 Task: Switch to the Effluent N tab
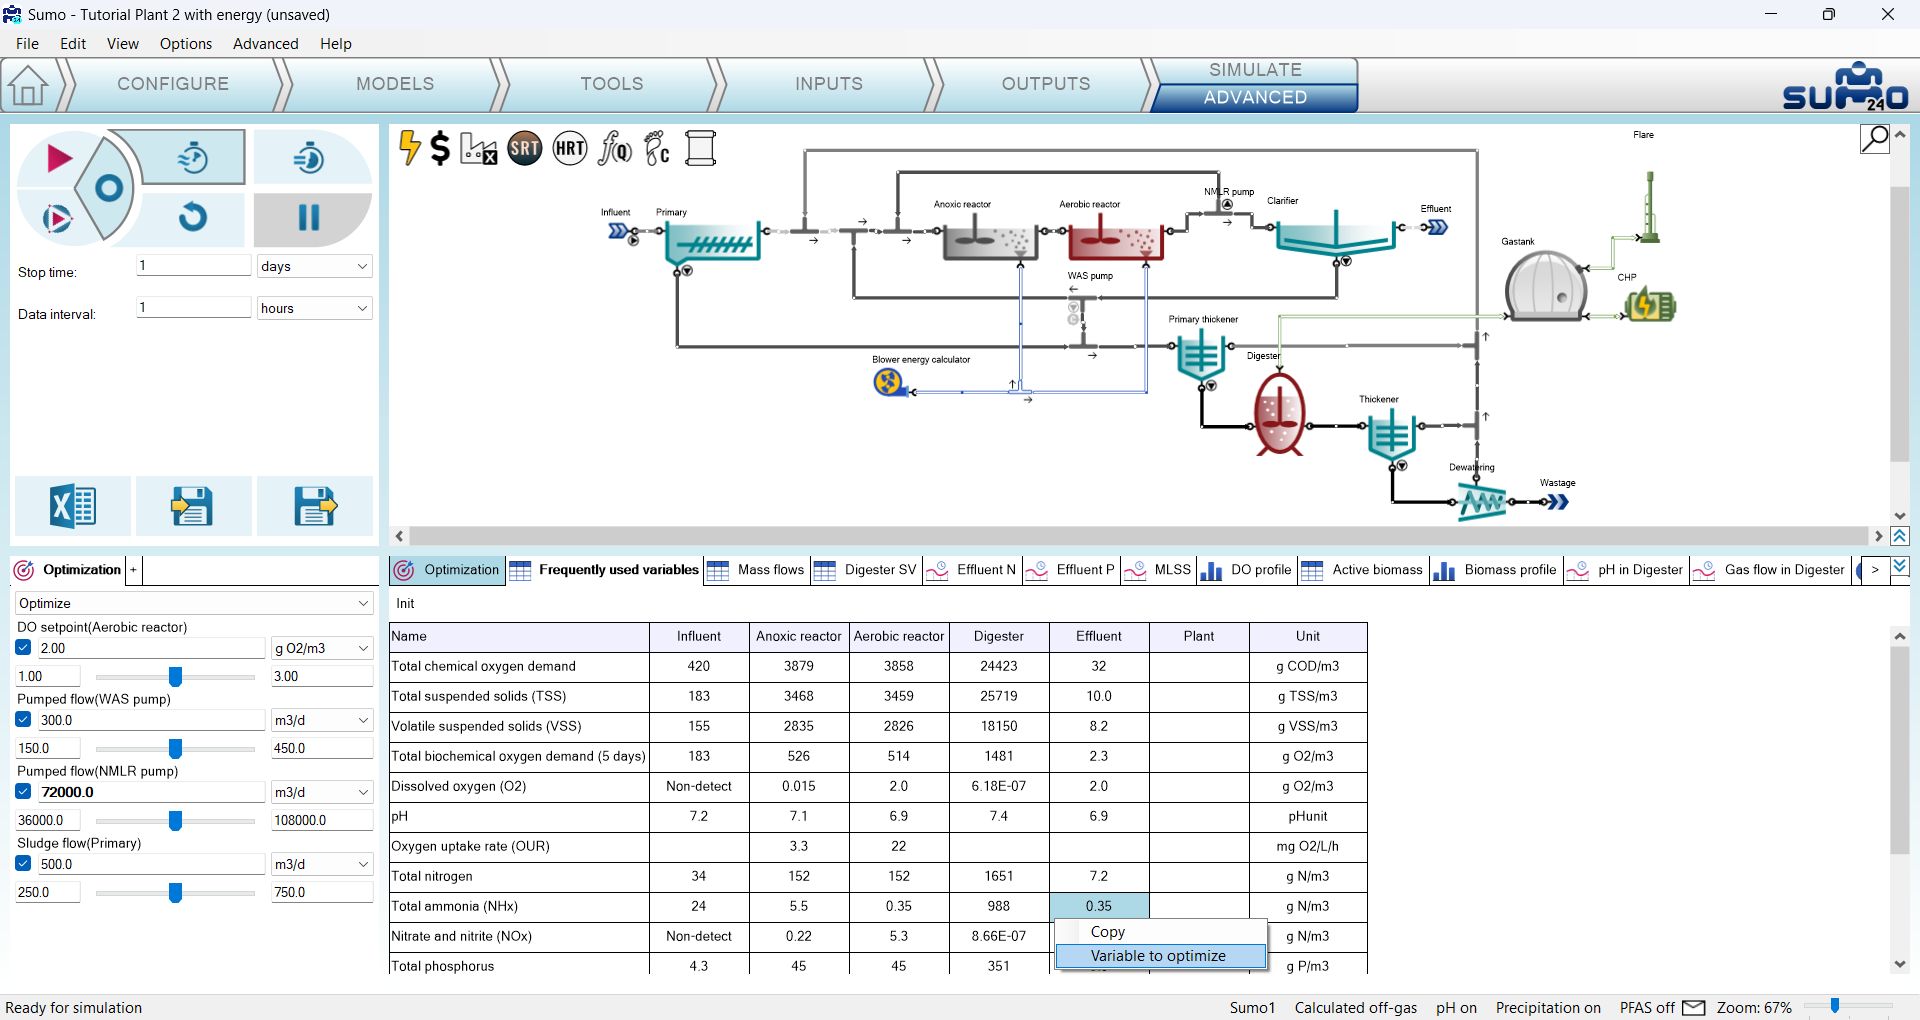click(972, 570)
